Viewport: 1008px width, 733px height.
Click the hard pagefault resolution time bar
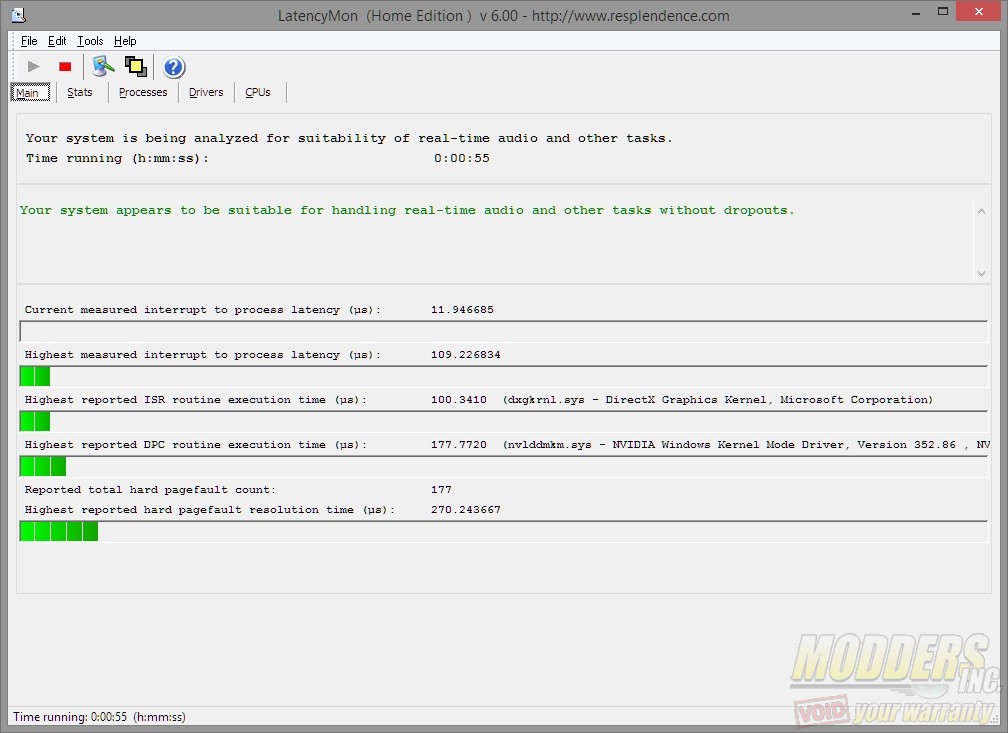tap(503, 531)
